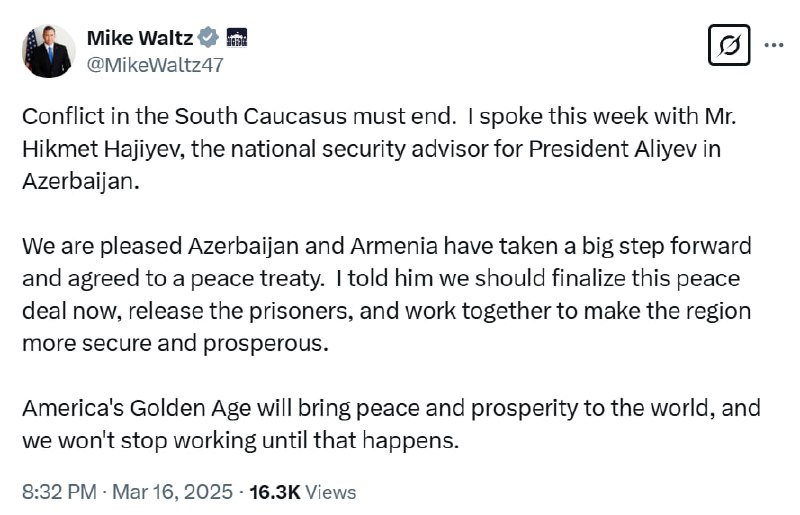The width and height of the screenshot is (800, 515).
Task: Open Mike Waltz's profile picture
Action: [x=49, y=51]
